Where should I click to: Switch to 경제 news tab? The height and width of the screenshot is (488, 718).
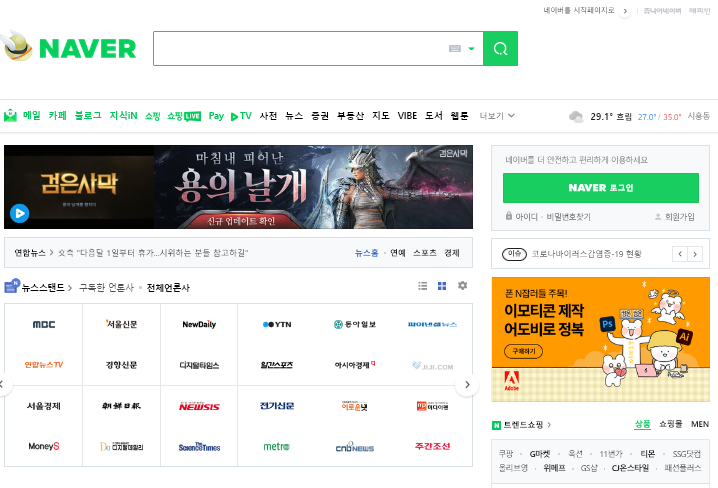[452, 253]
